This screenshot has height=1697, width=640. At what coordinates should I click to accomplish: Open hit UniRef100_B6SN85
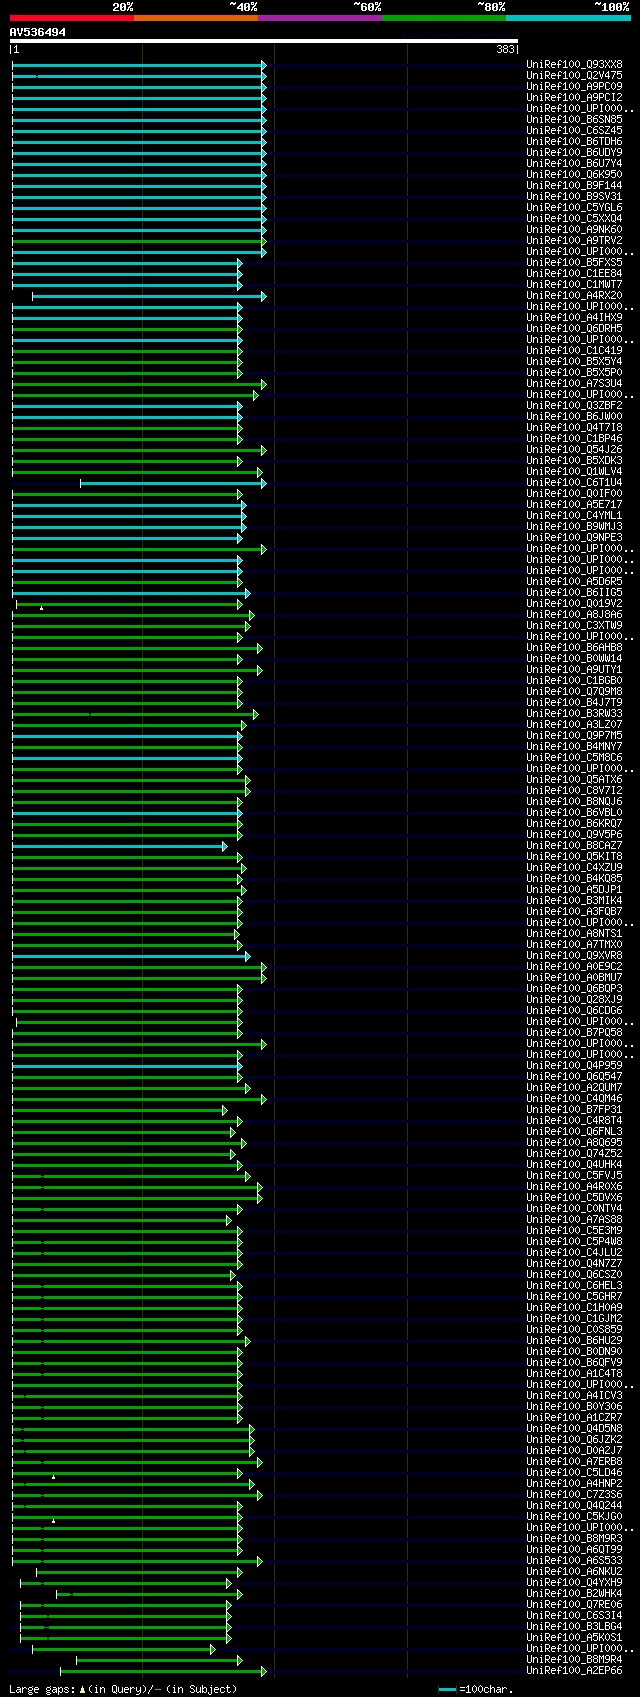tap(574, 119)
